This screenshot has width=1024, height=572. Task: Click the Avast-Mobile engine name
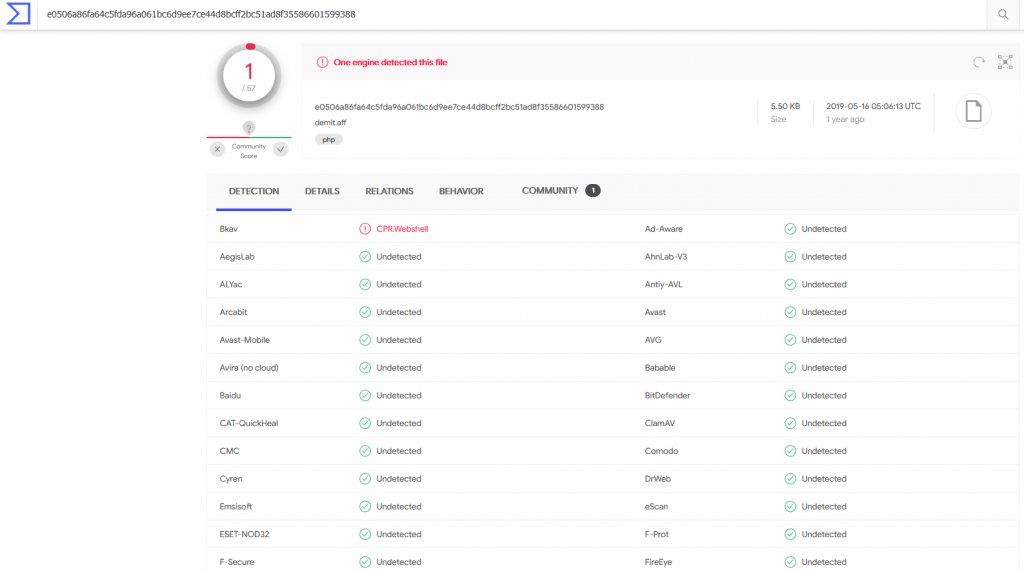pyautogui.click(x=244, y=340)
